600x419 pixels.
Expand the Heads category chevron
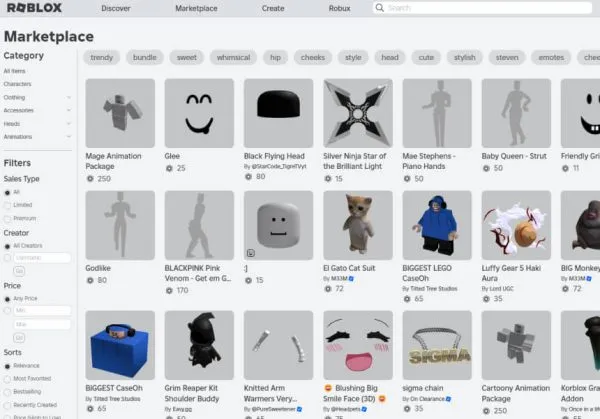pyautogui.click(x=69, y=124)
